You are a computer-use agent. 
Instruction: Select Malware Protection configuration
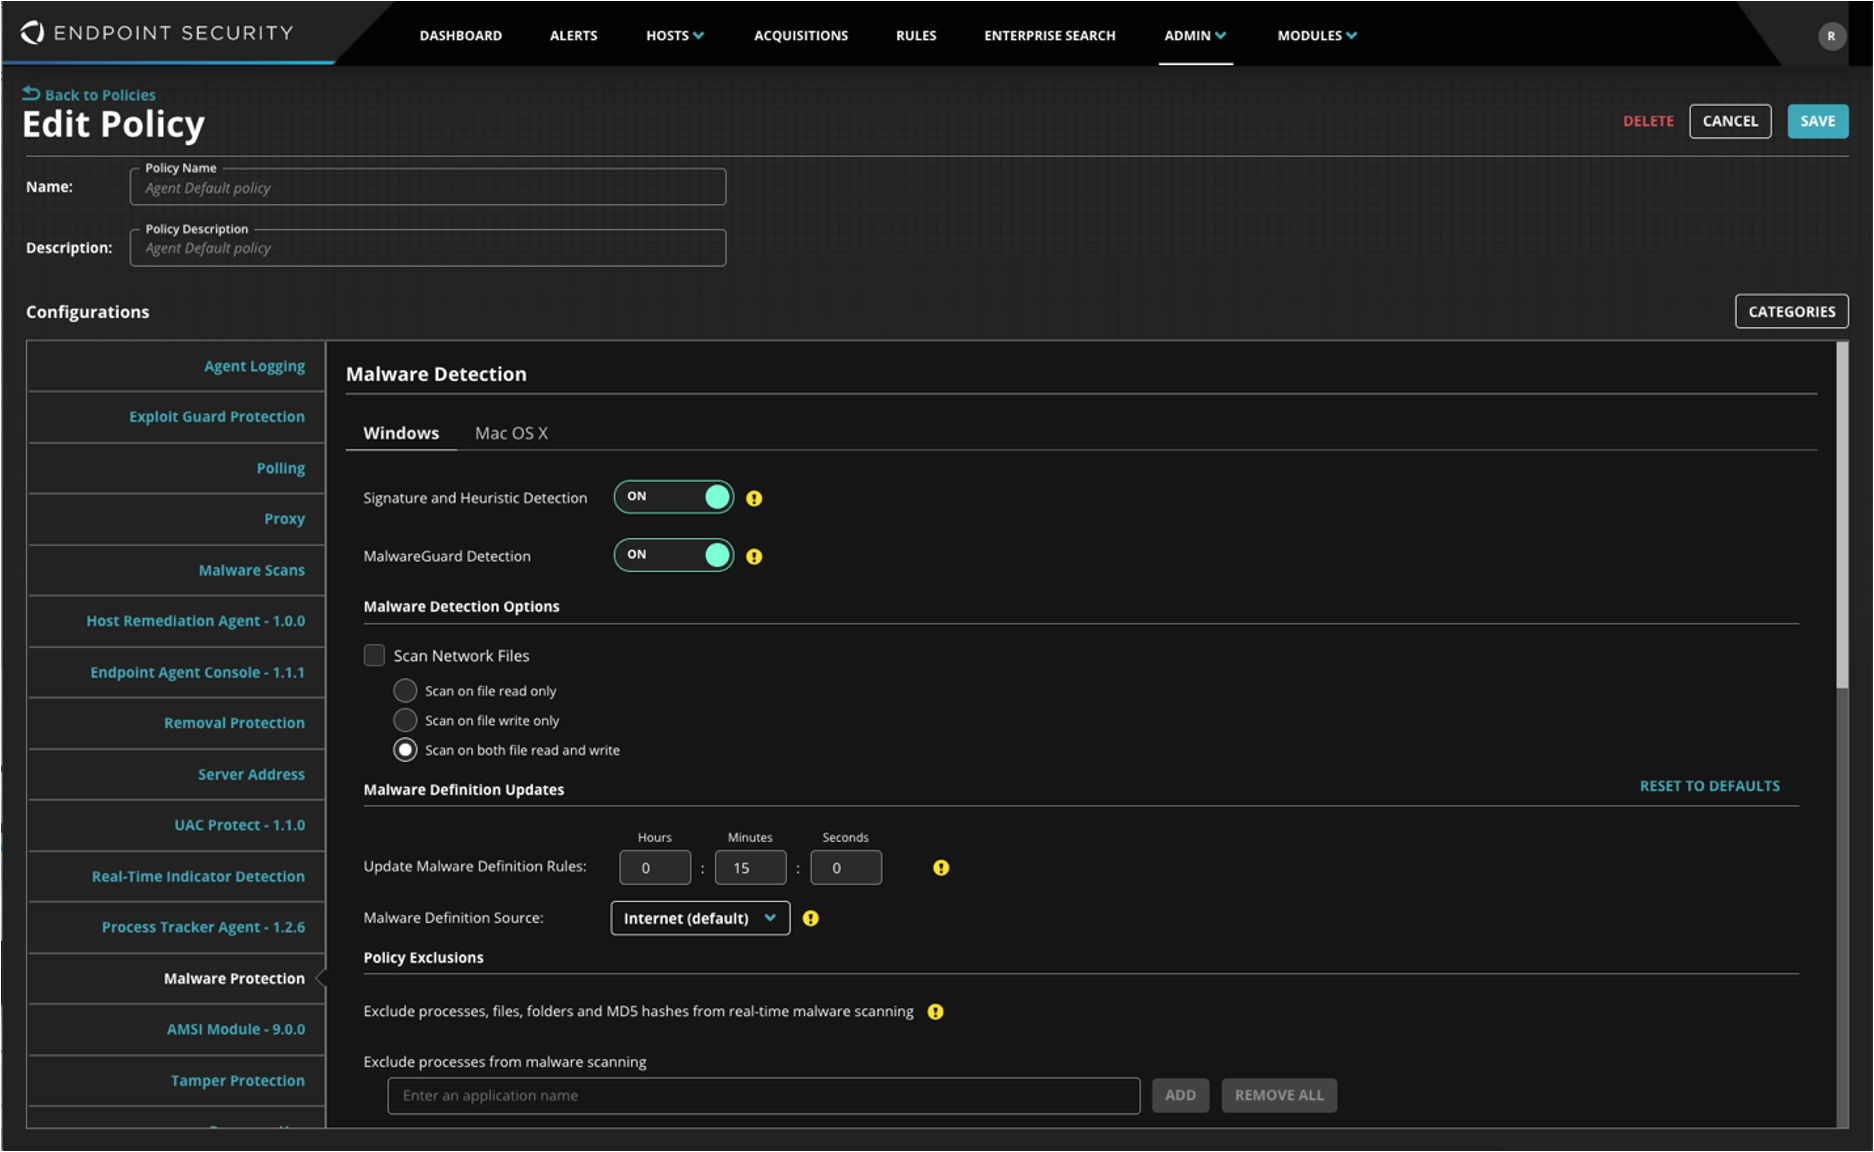coord(177,978)
